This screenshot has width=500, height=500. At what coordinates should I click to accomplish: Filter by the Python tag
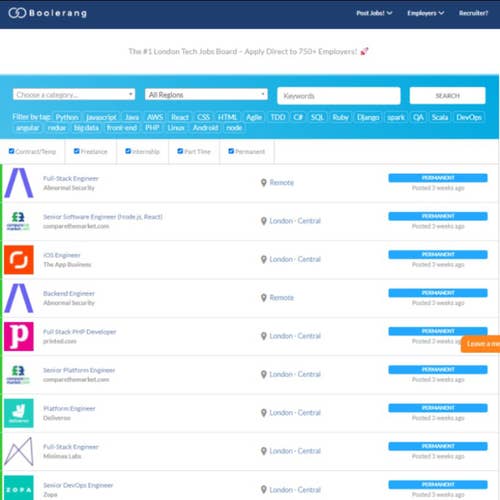[67, 117]
